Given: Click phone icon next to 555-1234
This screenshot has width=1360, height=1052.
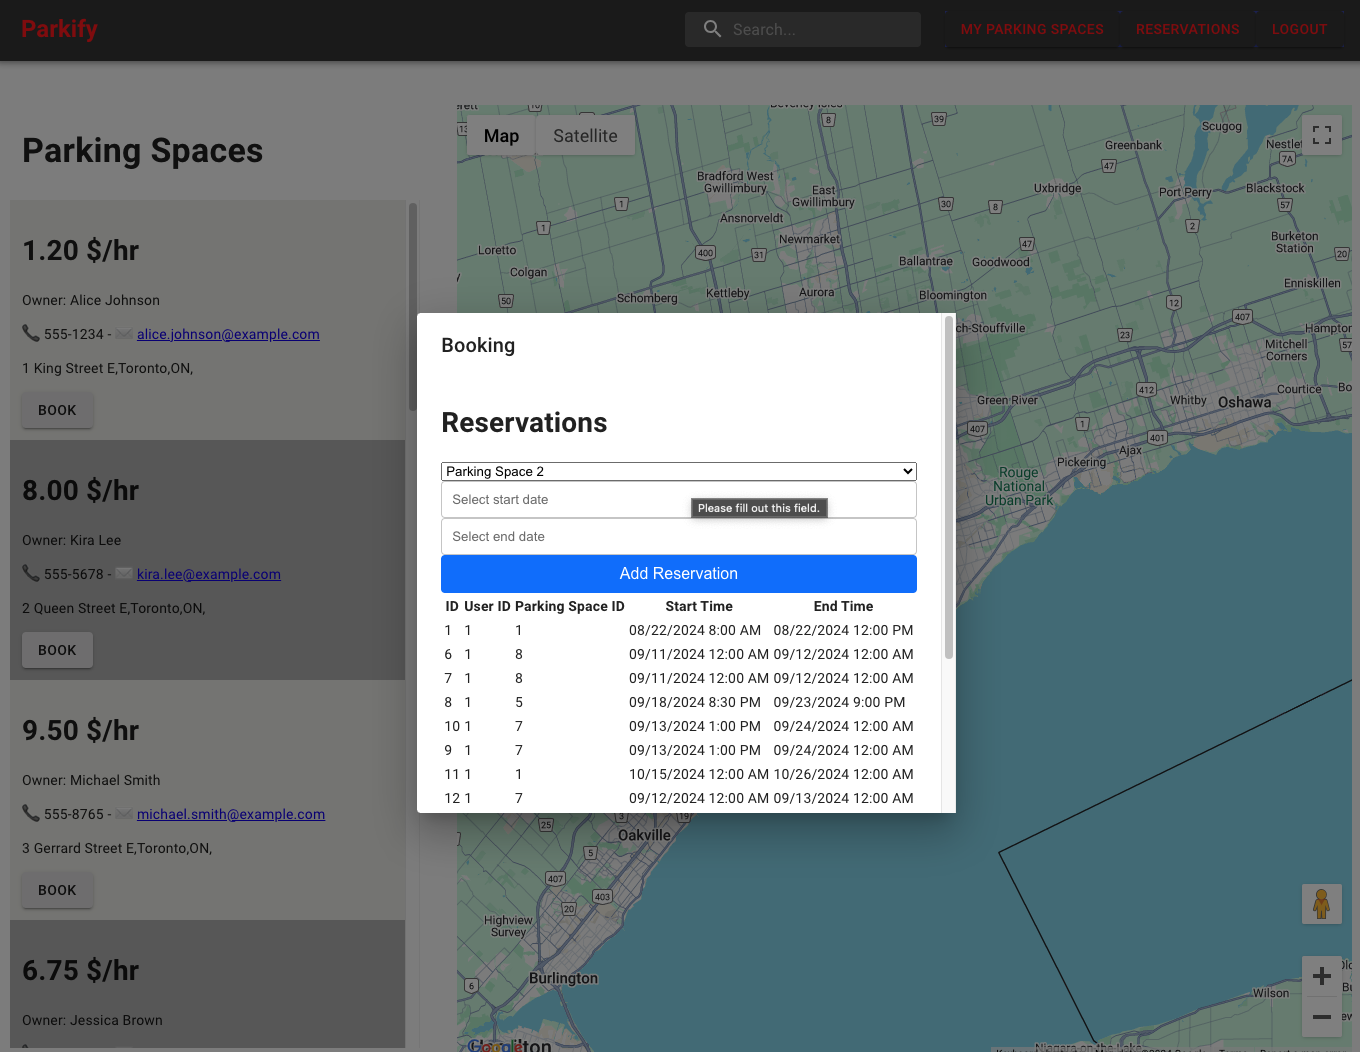Looking at the screenshot, I should click(31, 333).
